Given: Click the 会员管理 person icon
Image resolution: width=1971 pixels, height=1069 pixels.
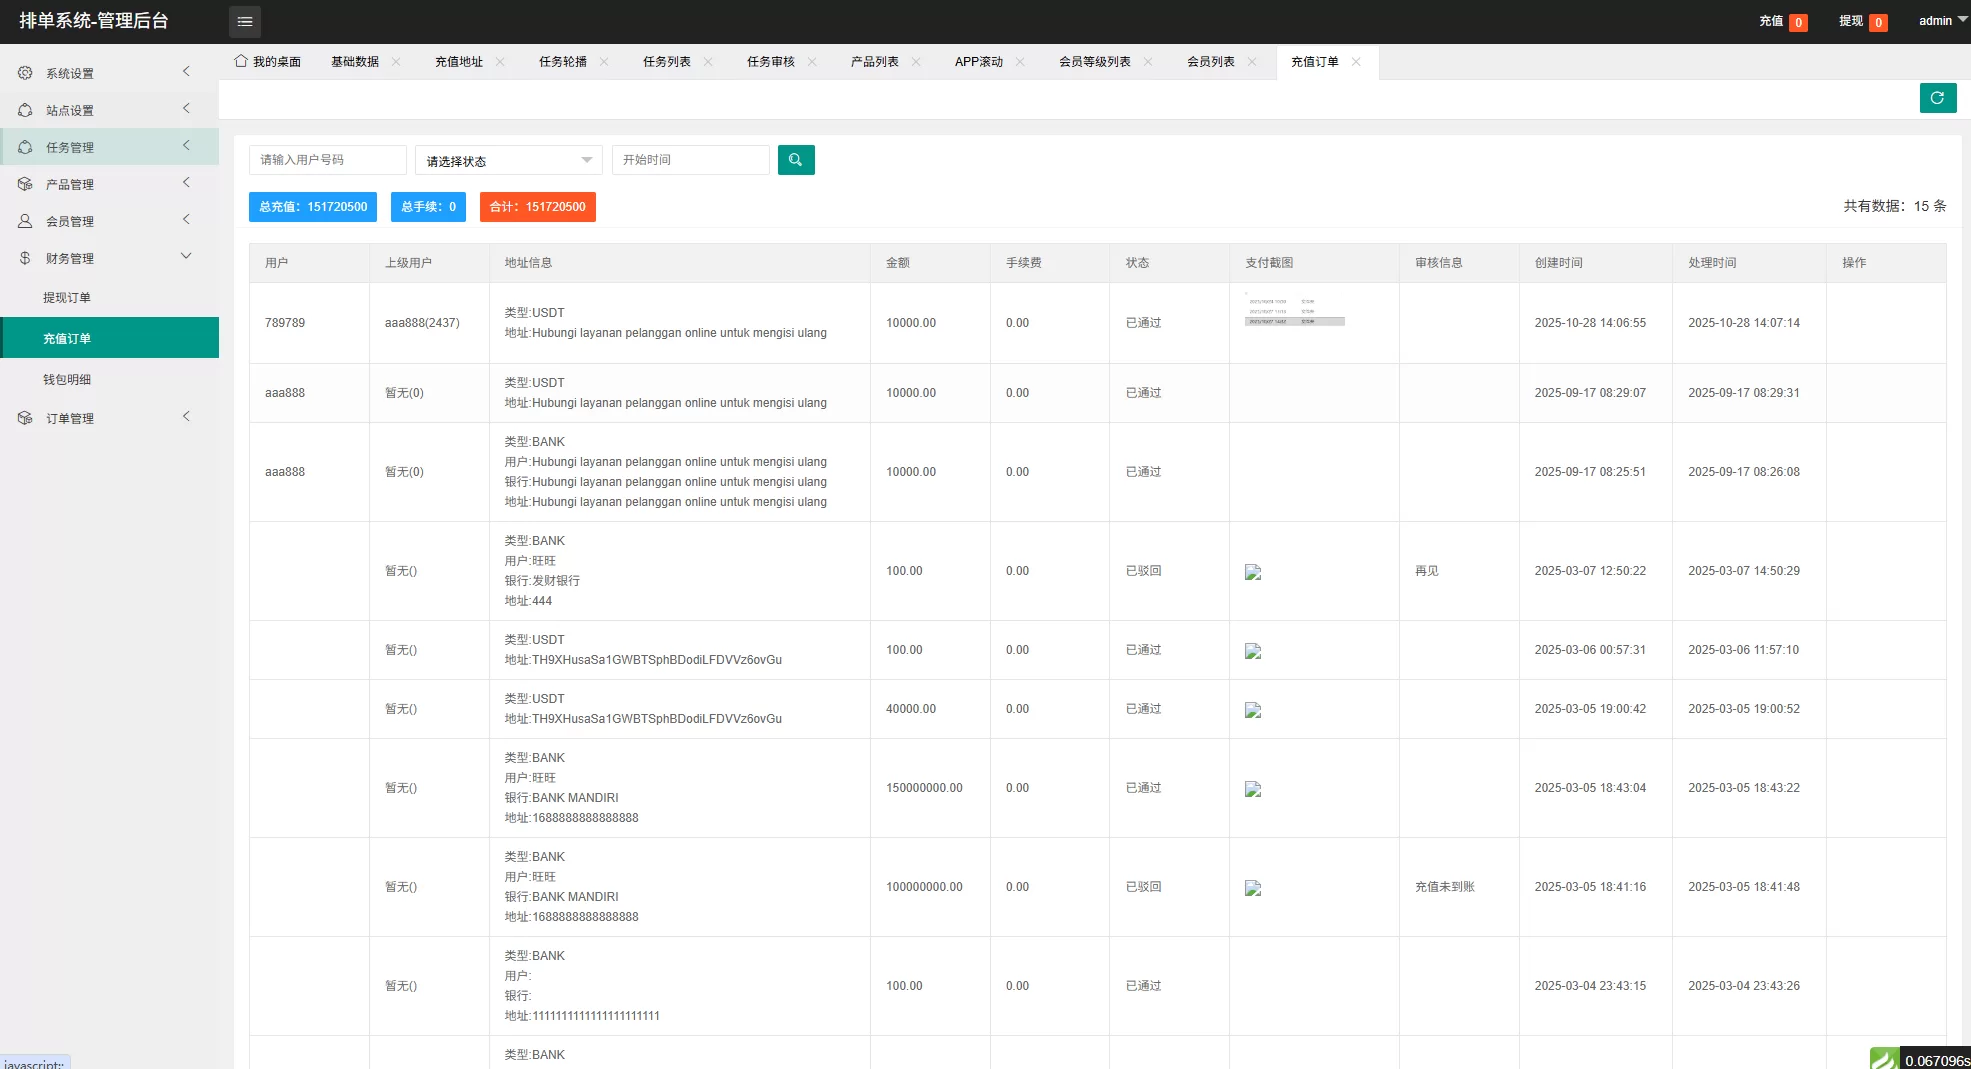Looking at the screenshot, I should [25, 221].
